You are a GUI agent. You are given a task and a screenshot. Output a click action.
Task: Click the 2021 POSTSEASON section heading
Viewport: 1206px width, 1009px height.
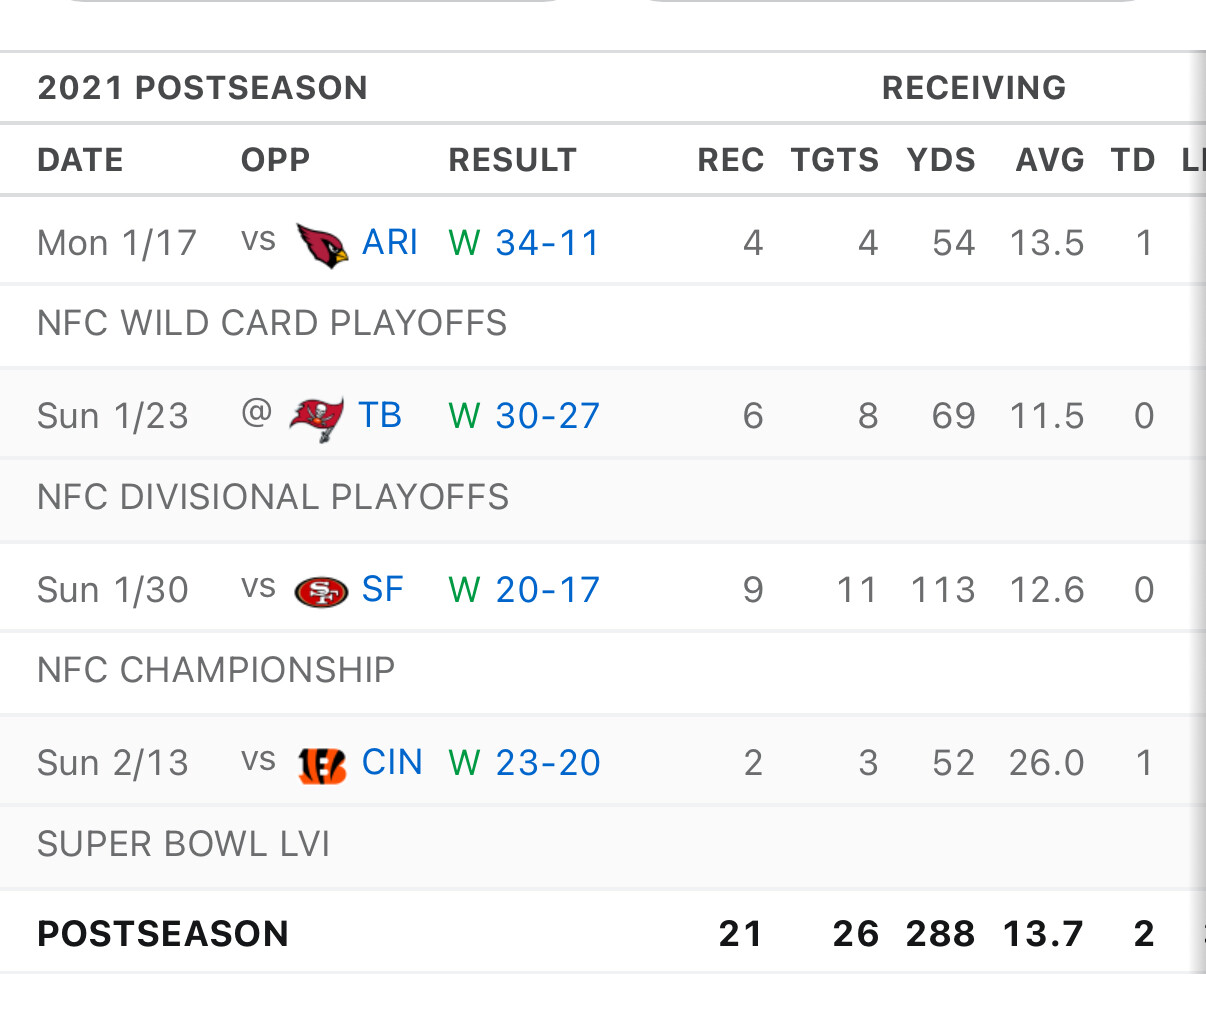(203, 88)
